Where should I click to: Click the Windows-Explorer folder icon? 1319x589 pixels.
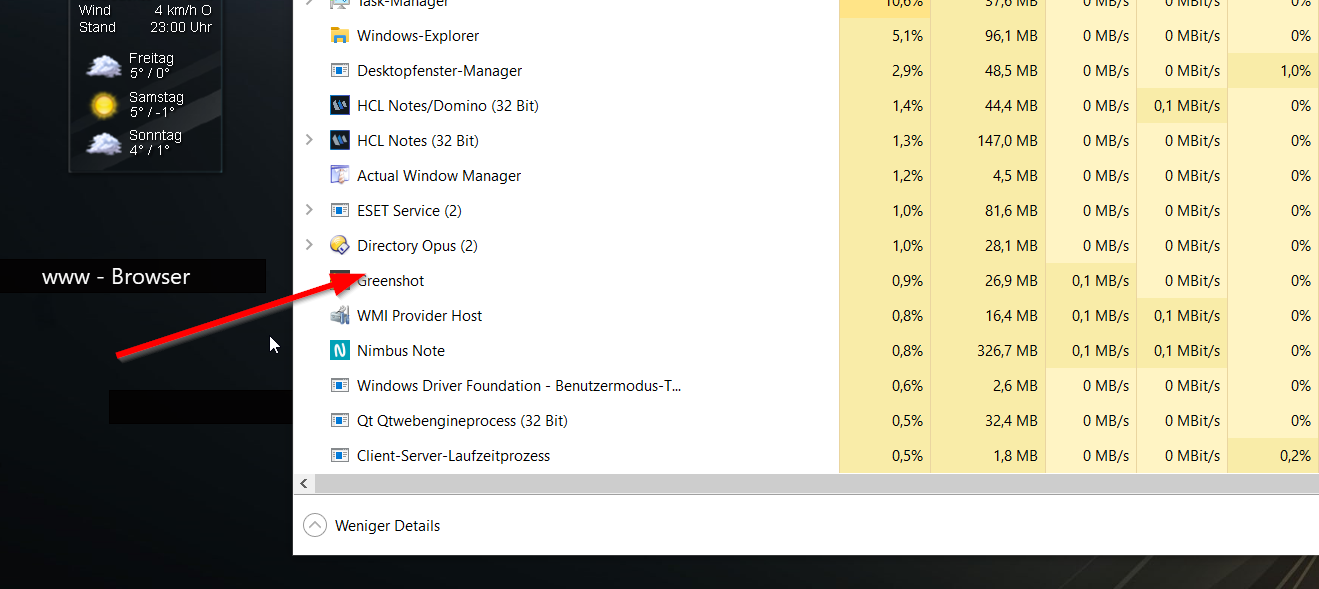(x=340, y=35)
